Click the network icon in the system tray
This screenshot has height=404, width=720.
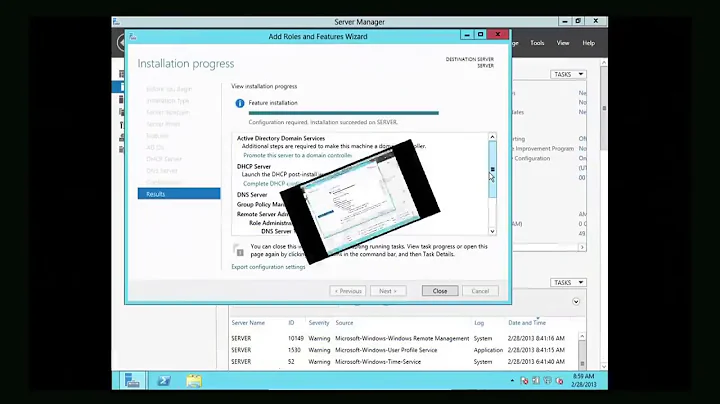click(x=547, y=381)
